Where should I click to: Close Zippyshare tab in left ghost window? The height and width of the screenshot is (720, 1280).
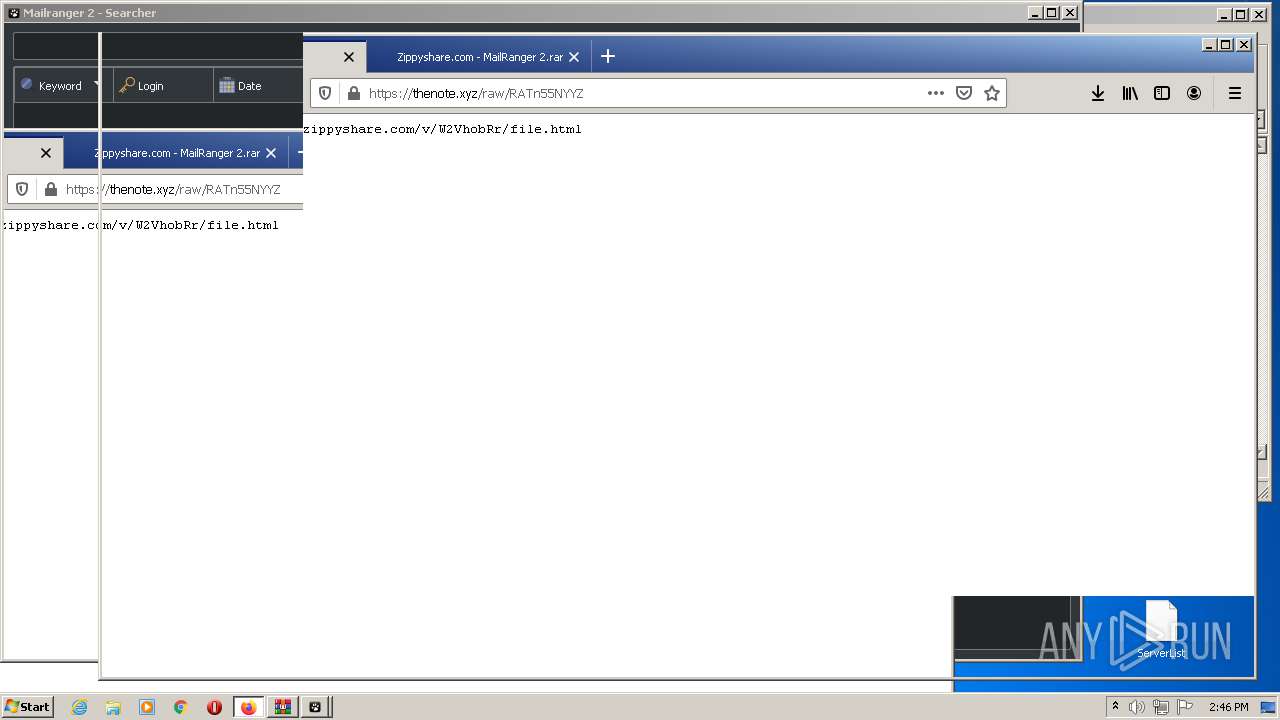[271, 153]
